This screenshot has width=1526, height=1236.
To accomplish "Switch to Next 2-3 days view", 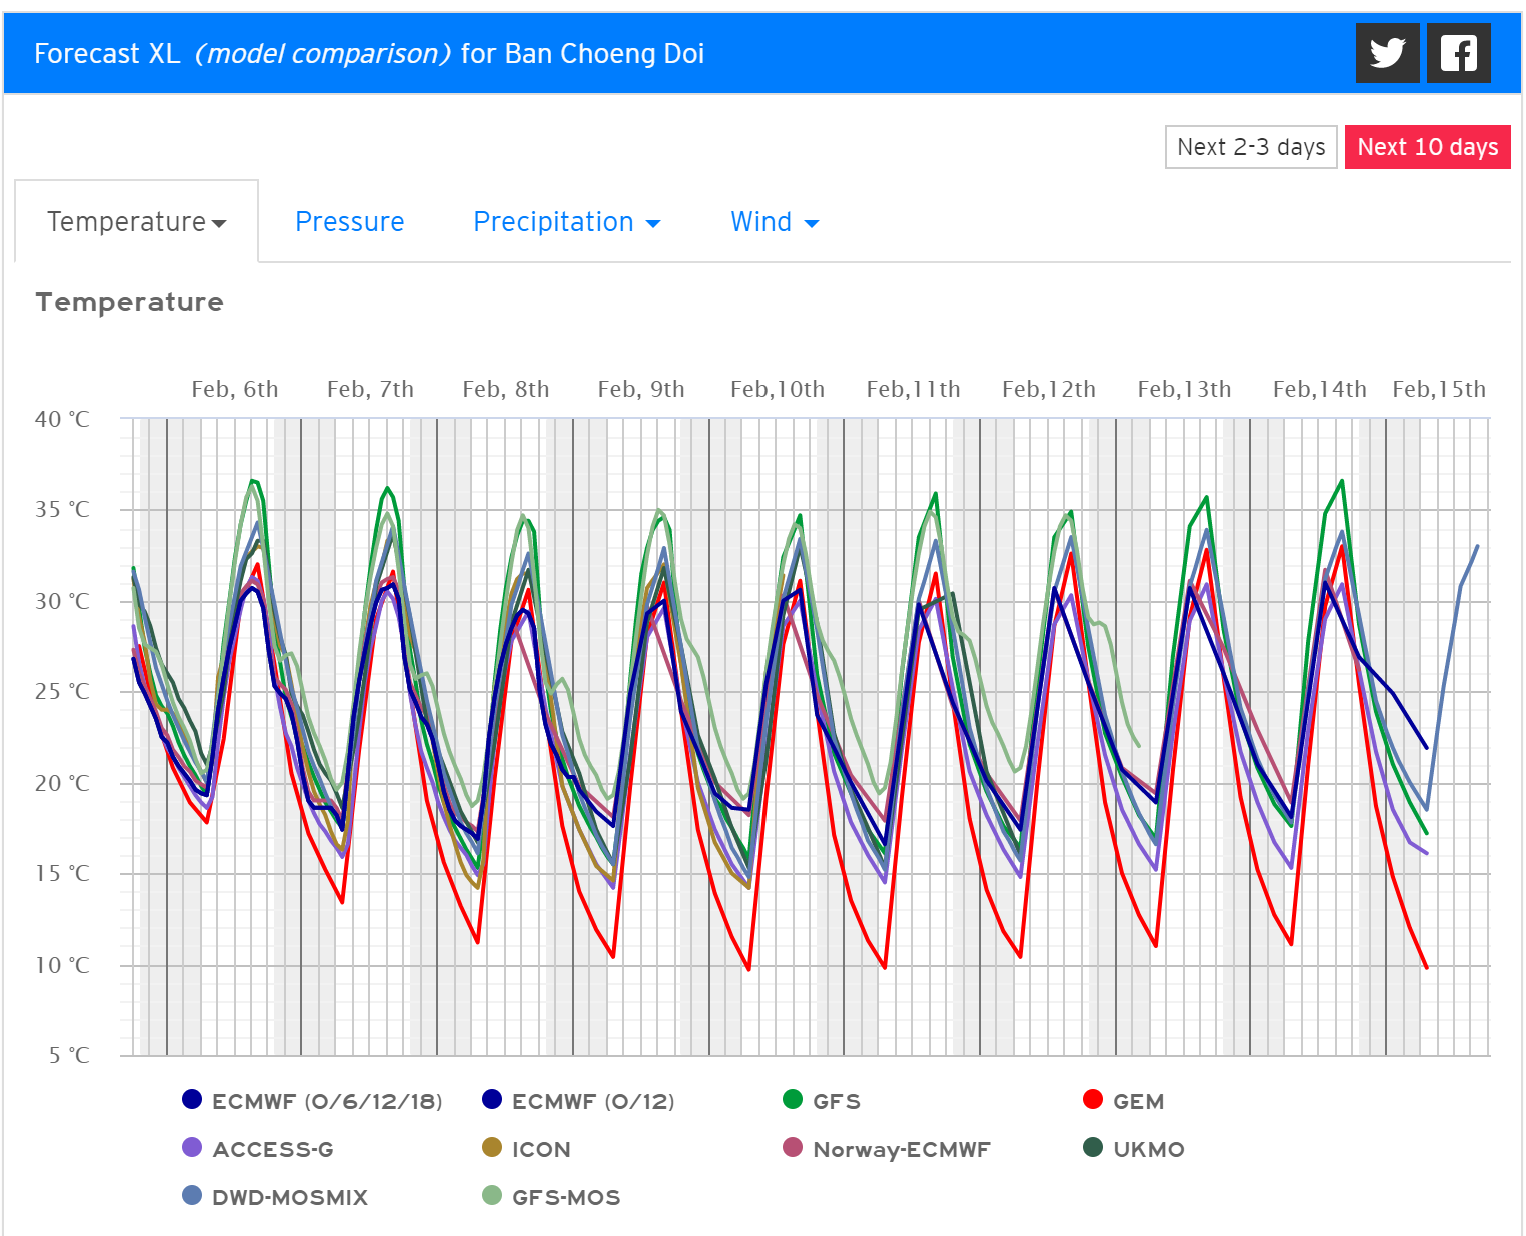I will click(x=1251, y=147).
